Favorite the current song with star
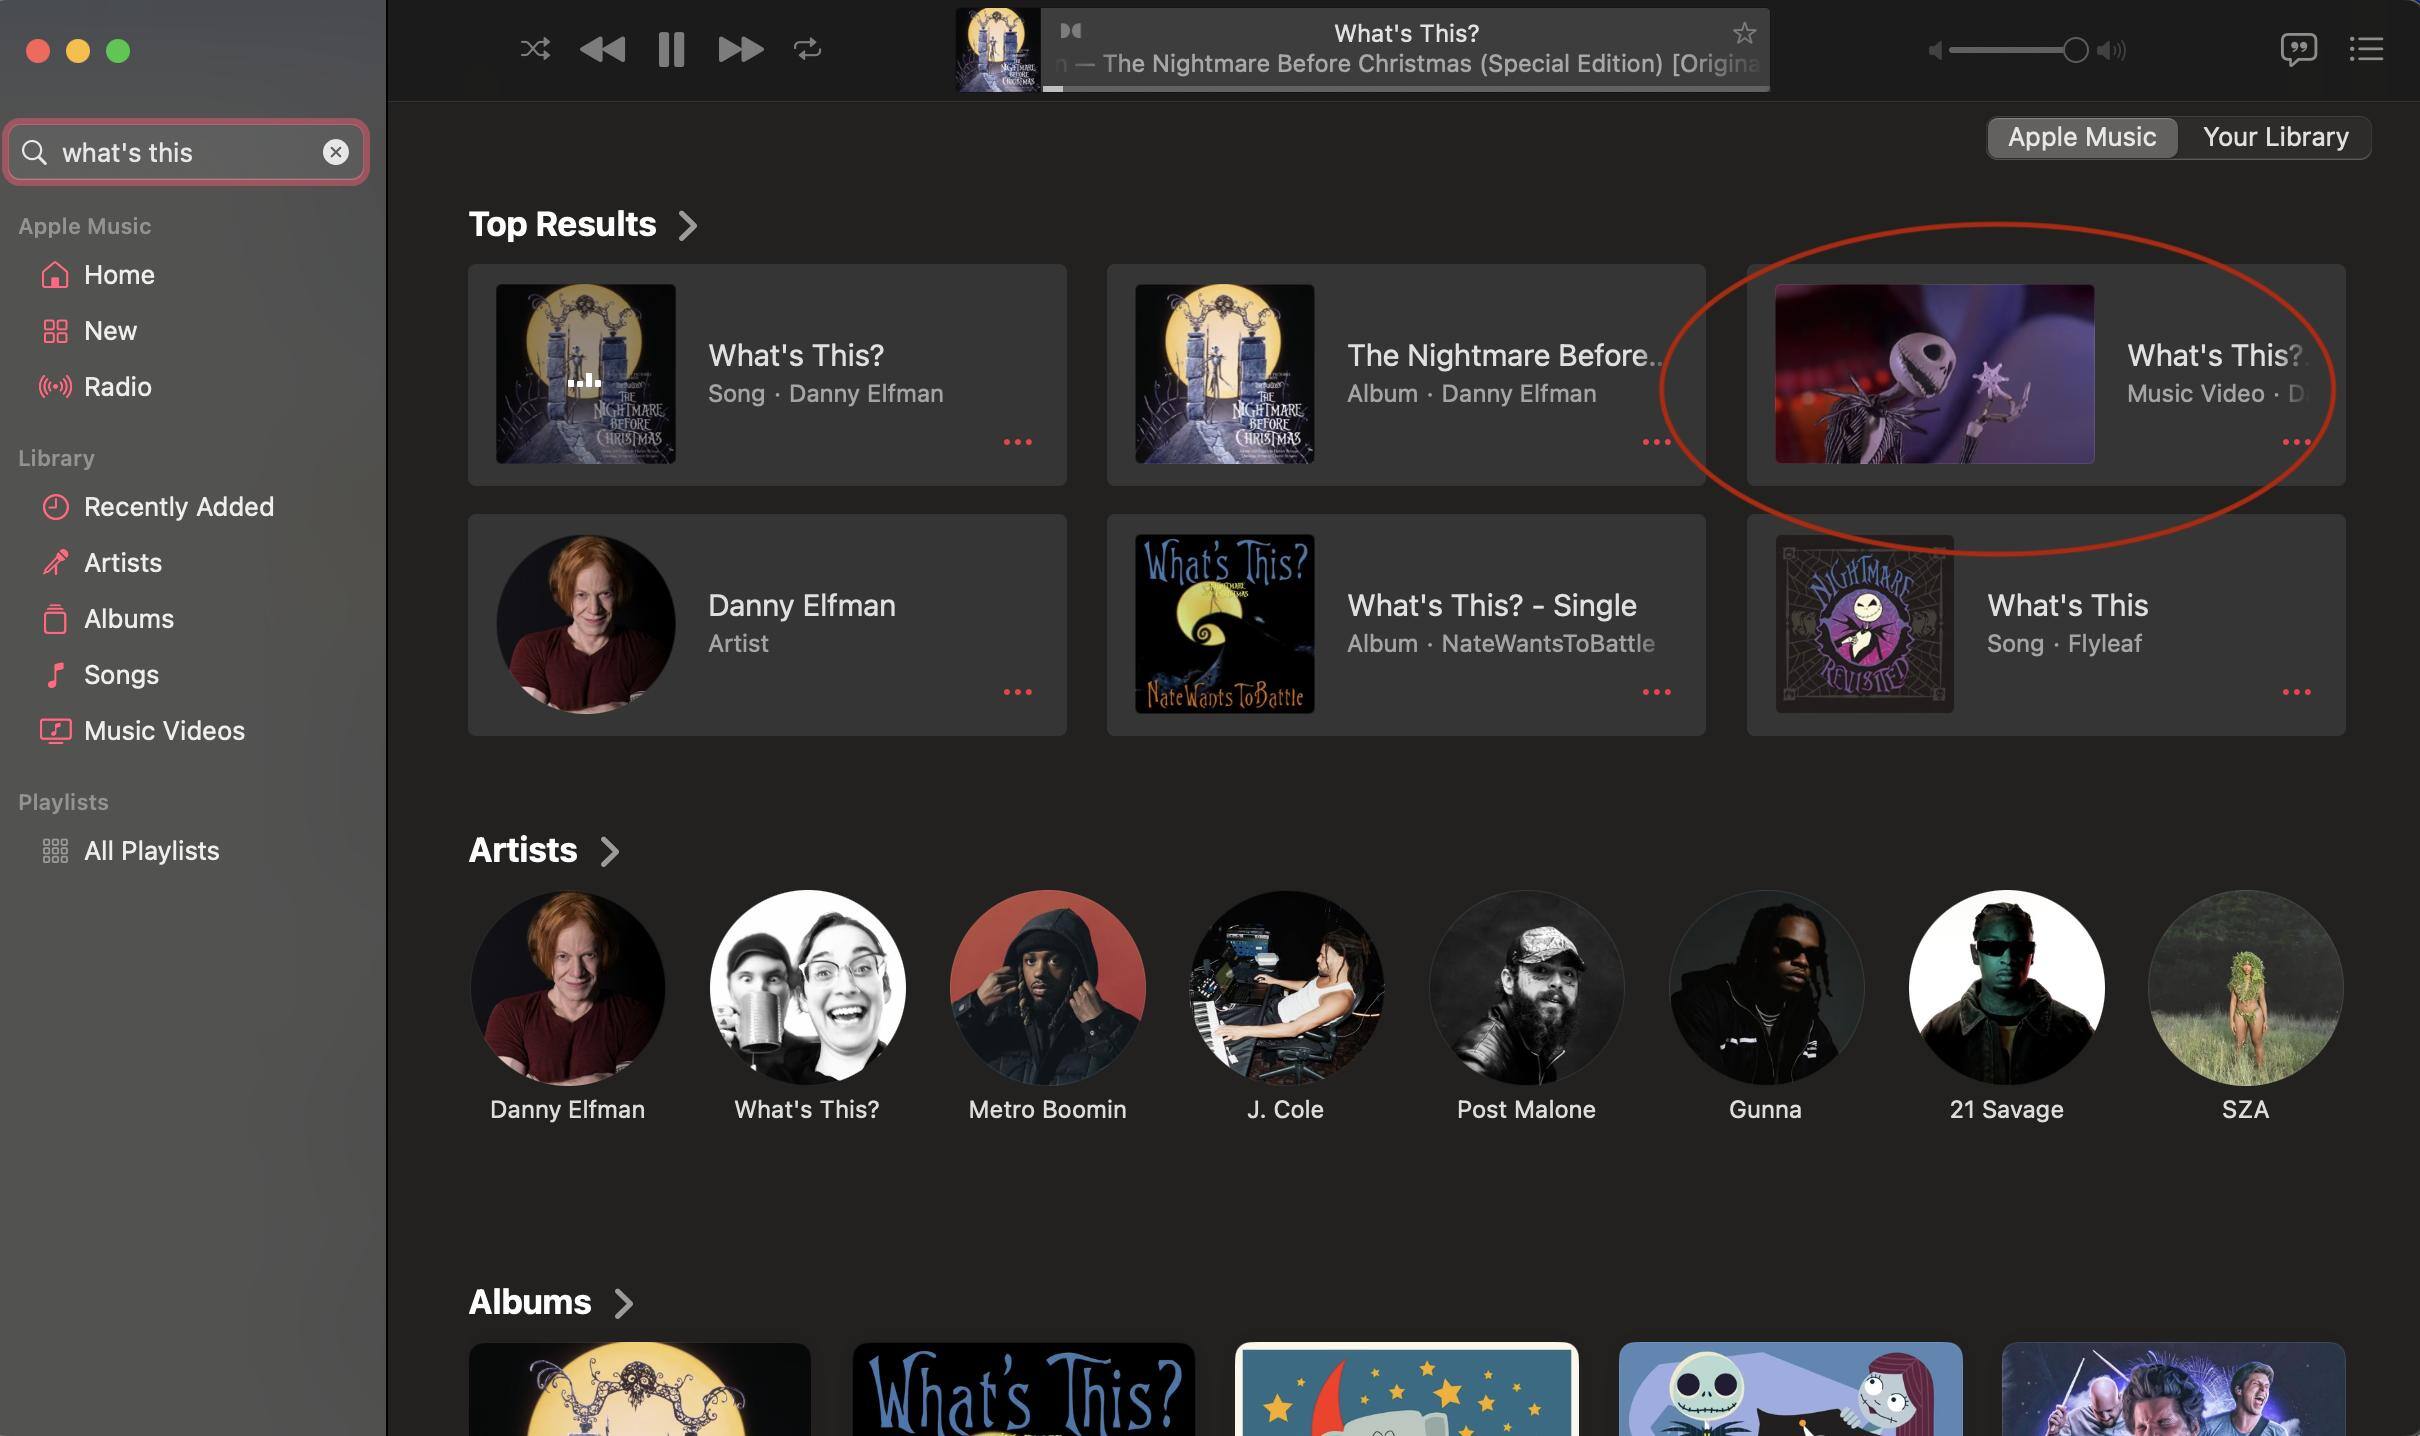Screen dimensions: 2420x1436 click(1744, 34)
